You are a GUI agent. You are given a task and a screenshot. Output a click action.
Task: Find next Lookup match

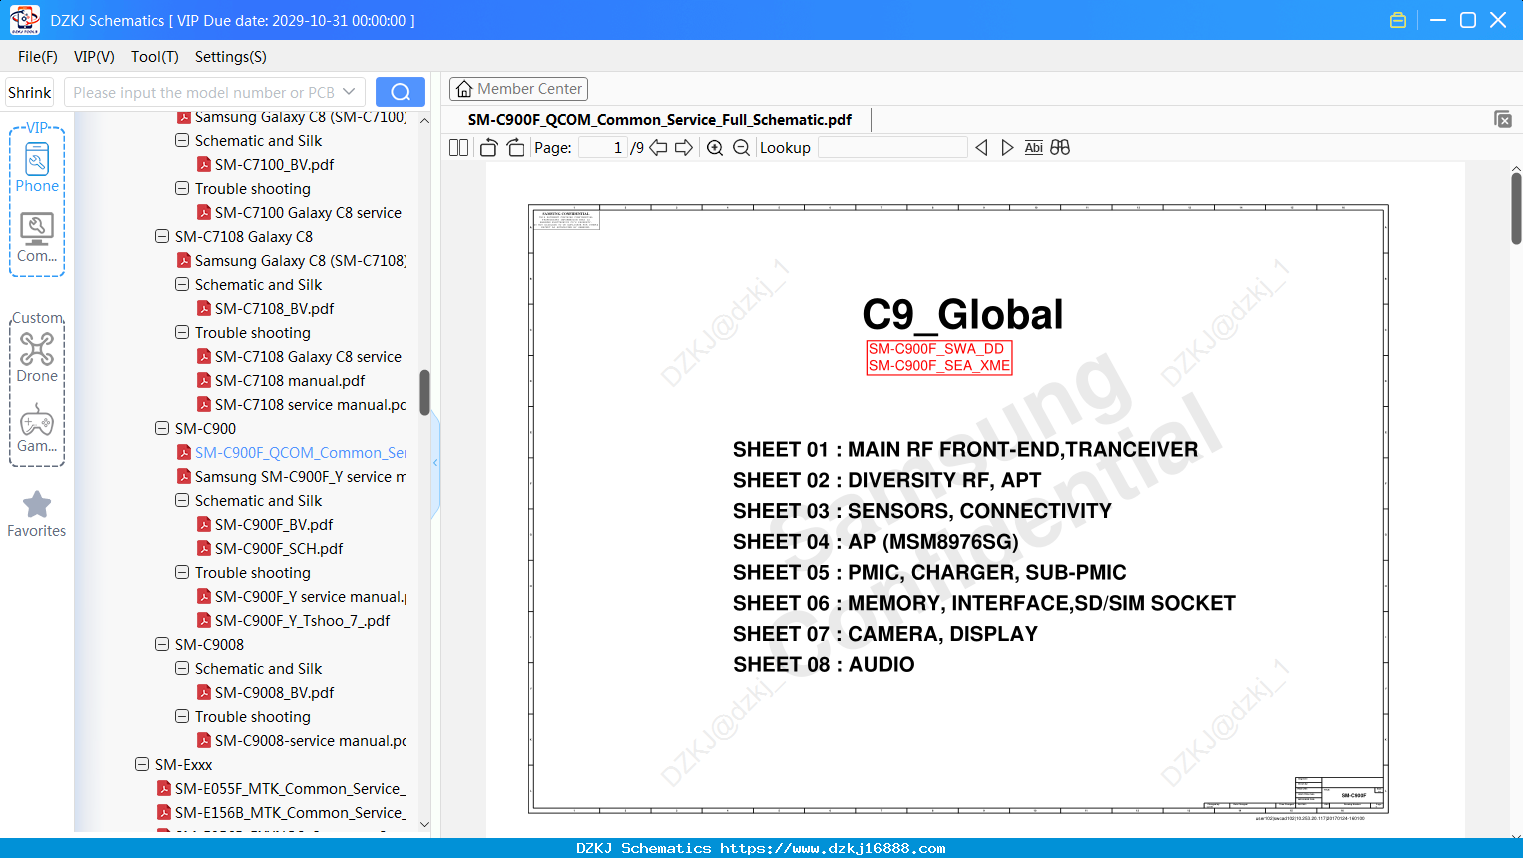[x=1007, y=148]
